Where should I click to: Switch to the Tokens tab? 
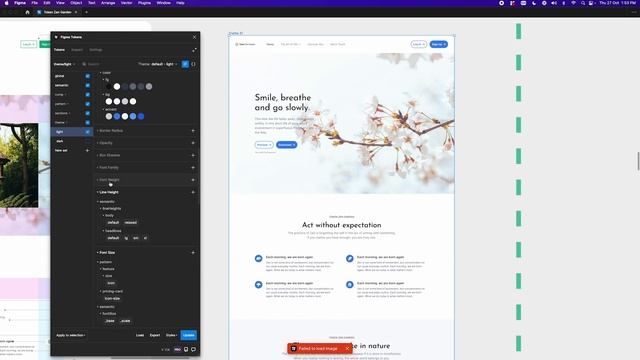[x=60, y=50]
